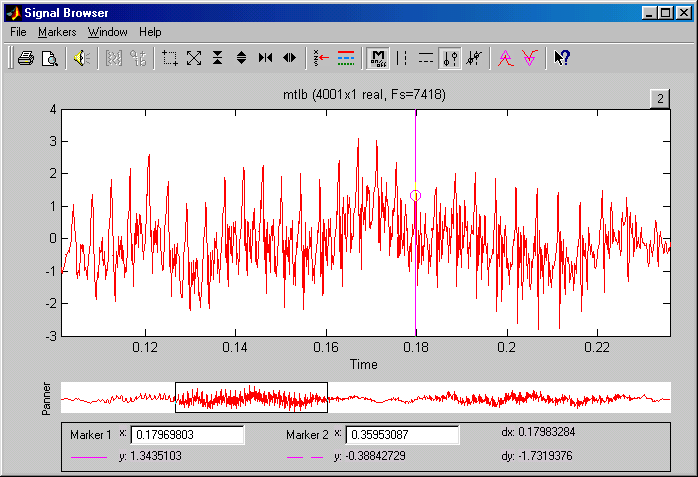The image size is (698, 477).
Task: Enable Track markers mode
Action: (x=450, y=58)
